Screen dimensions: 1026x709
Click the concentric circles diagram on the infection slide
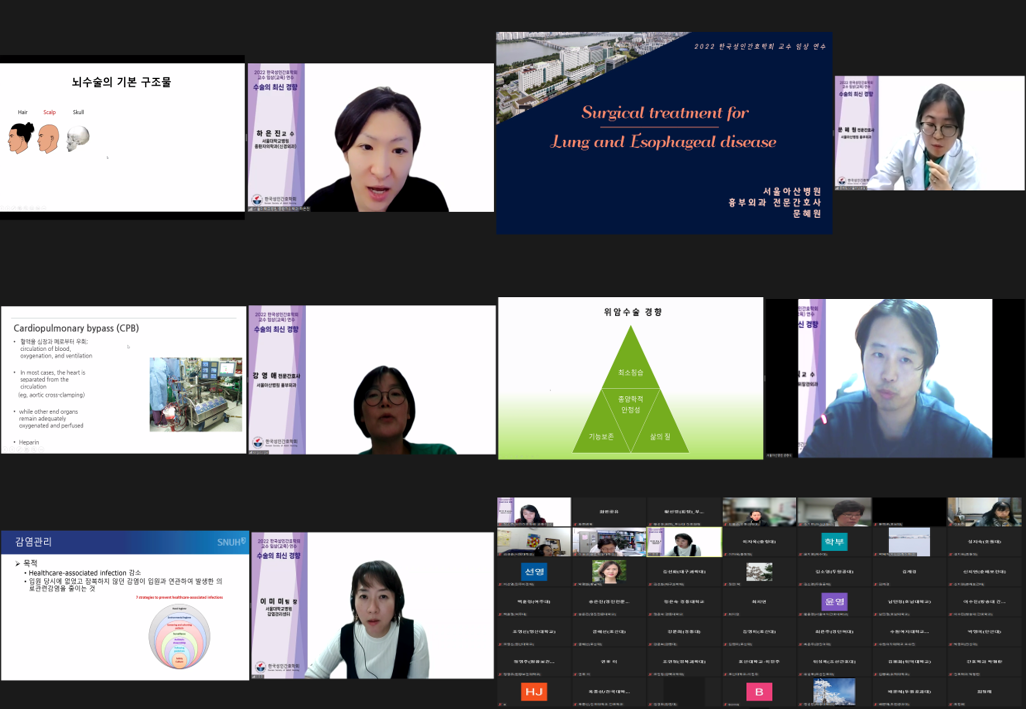click(x=179, y=636)
